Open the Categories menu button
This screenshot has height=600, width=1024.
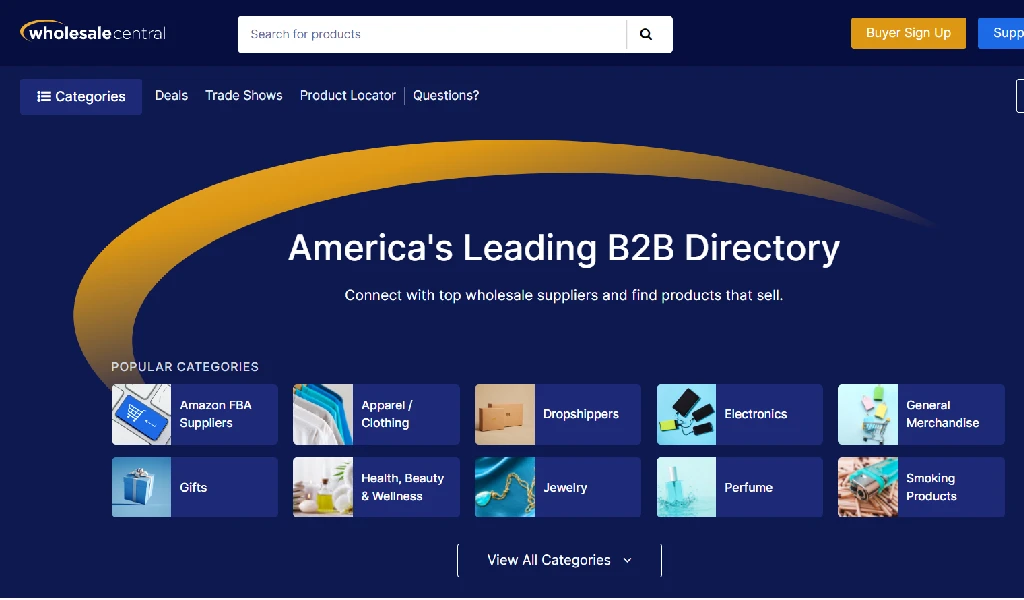pos(81,97)
